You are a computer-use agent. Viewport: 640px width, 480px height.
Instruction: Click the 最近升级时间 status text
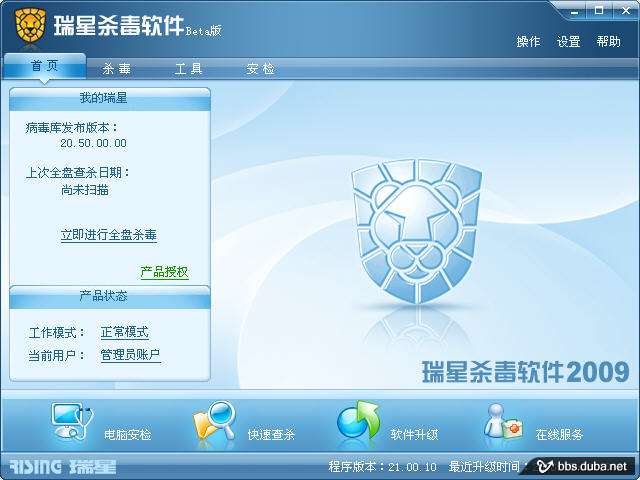[x=486, y=467]
